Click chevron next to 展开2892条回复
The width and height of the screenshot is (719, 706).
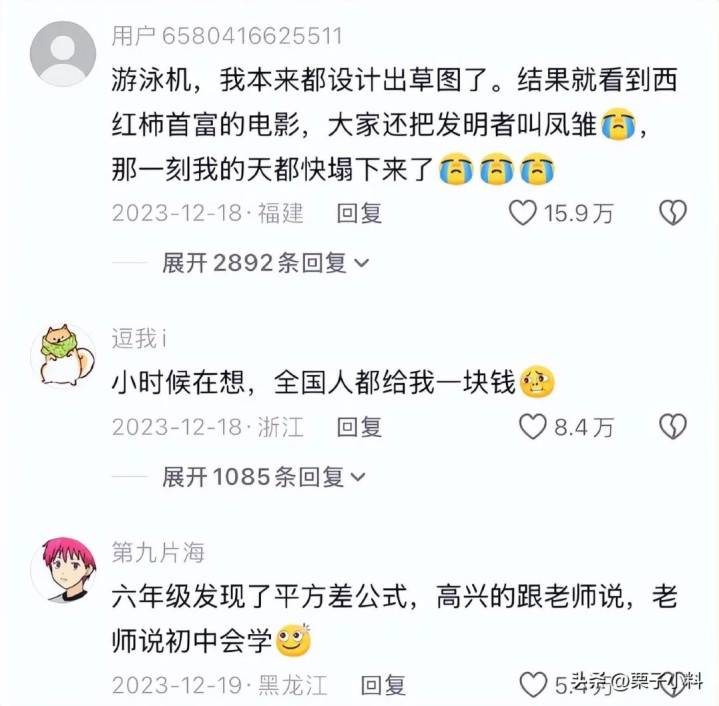click(362, 264)
